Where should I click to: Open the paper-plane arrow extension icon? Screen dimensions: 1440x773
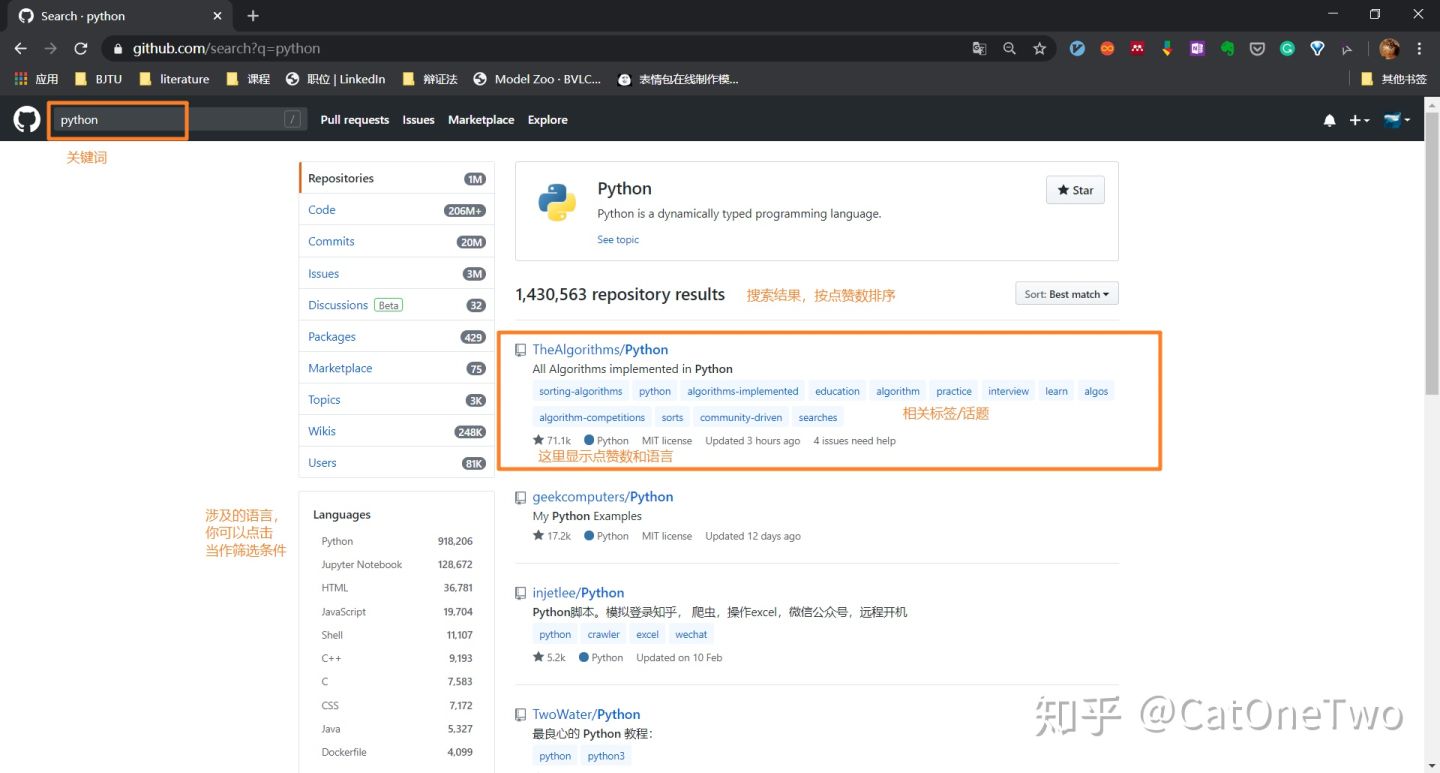[1347, 48]
